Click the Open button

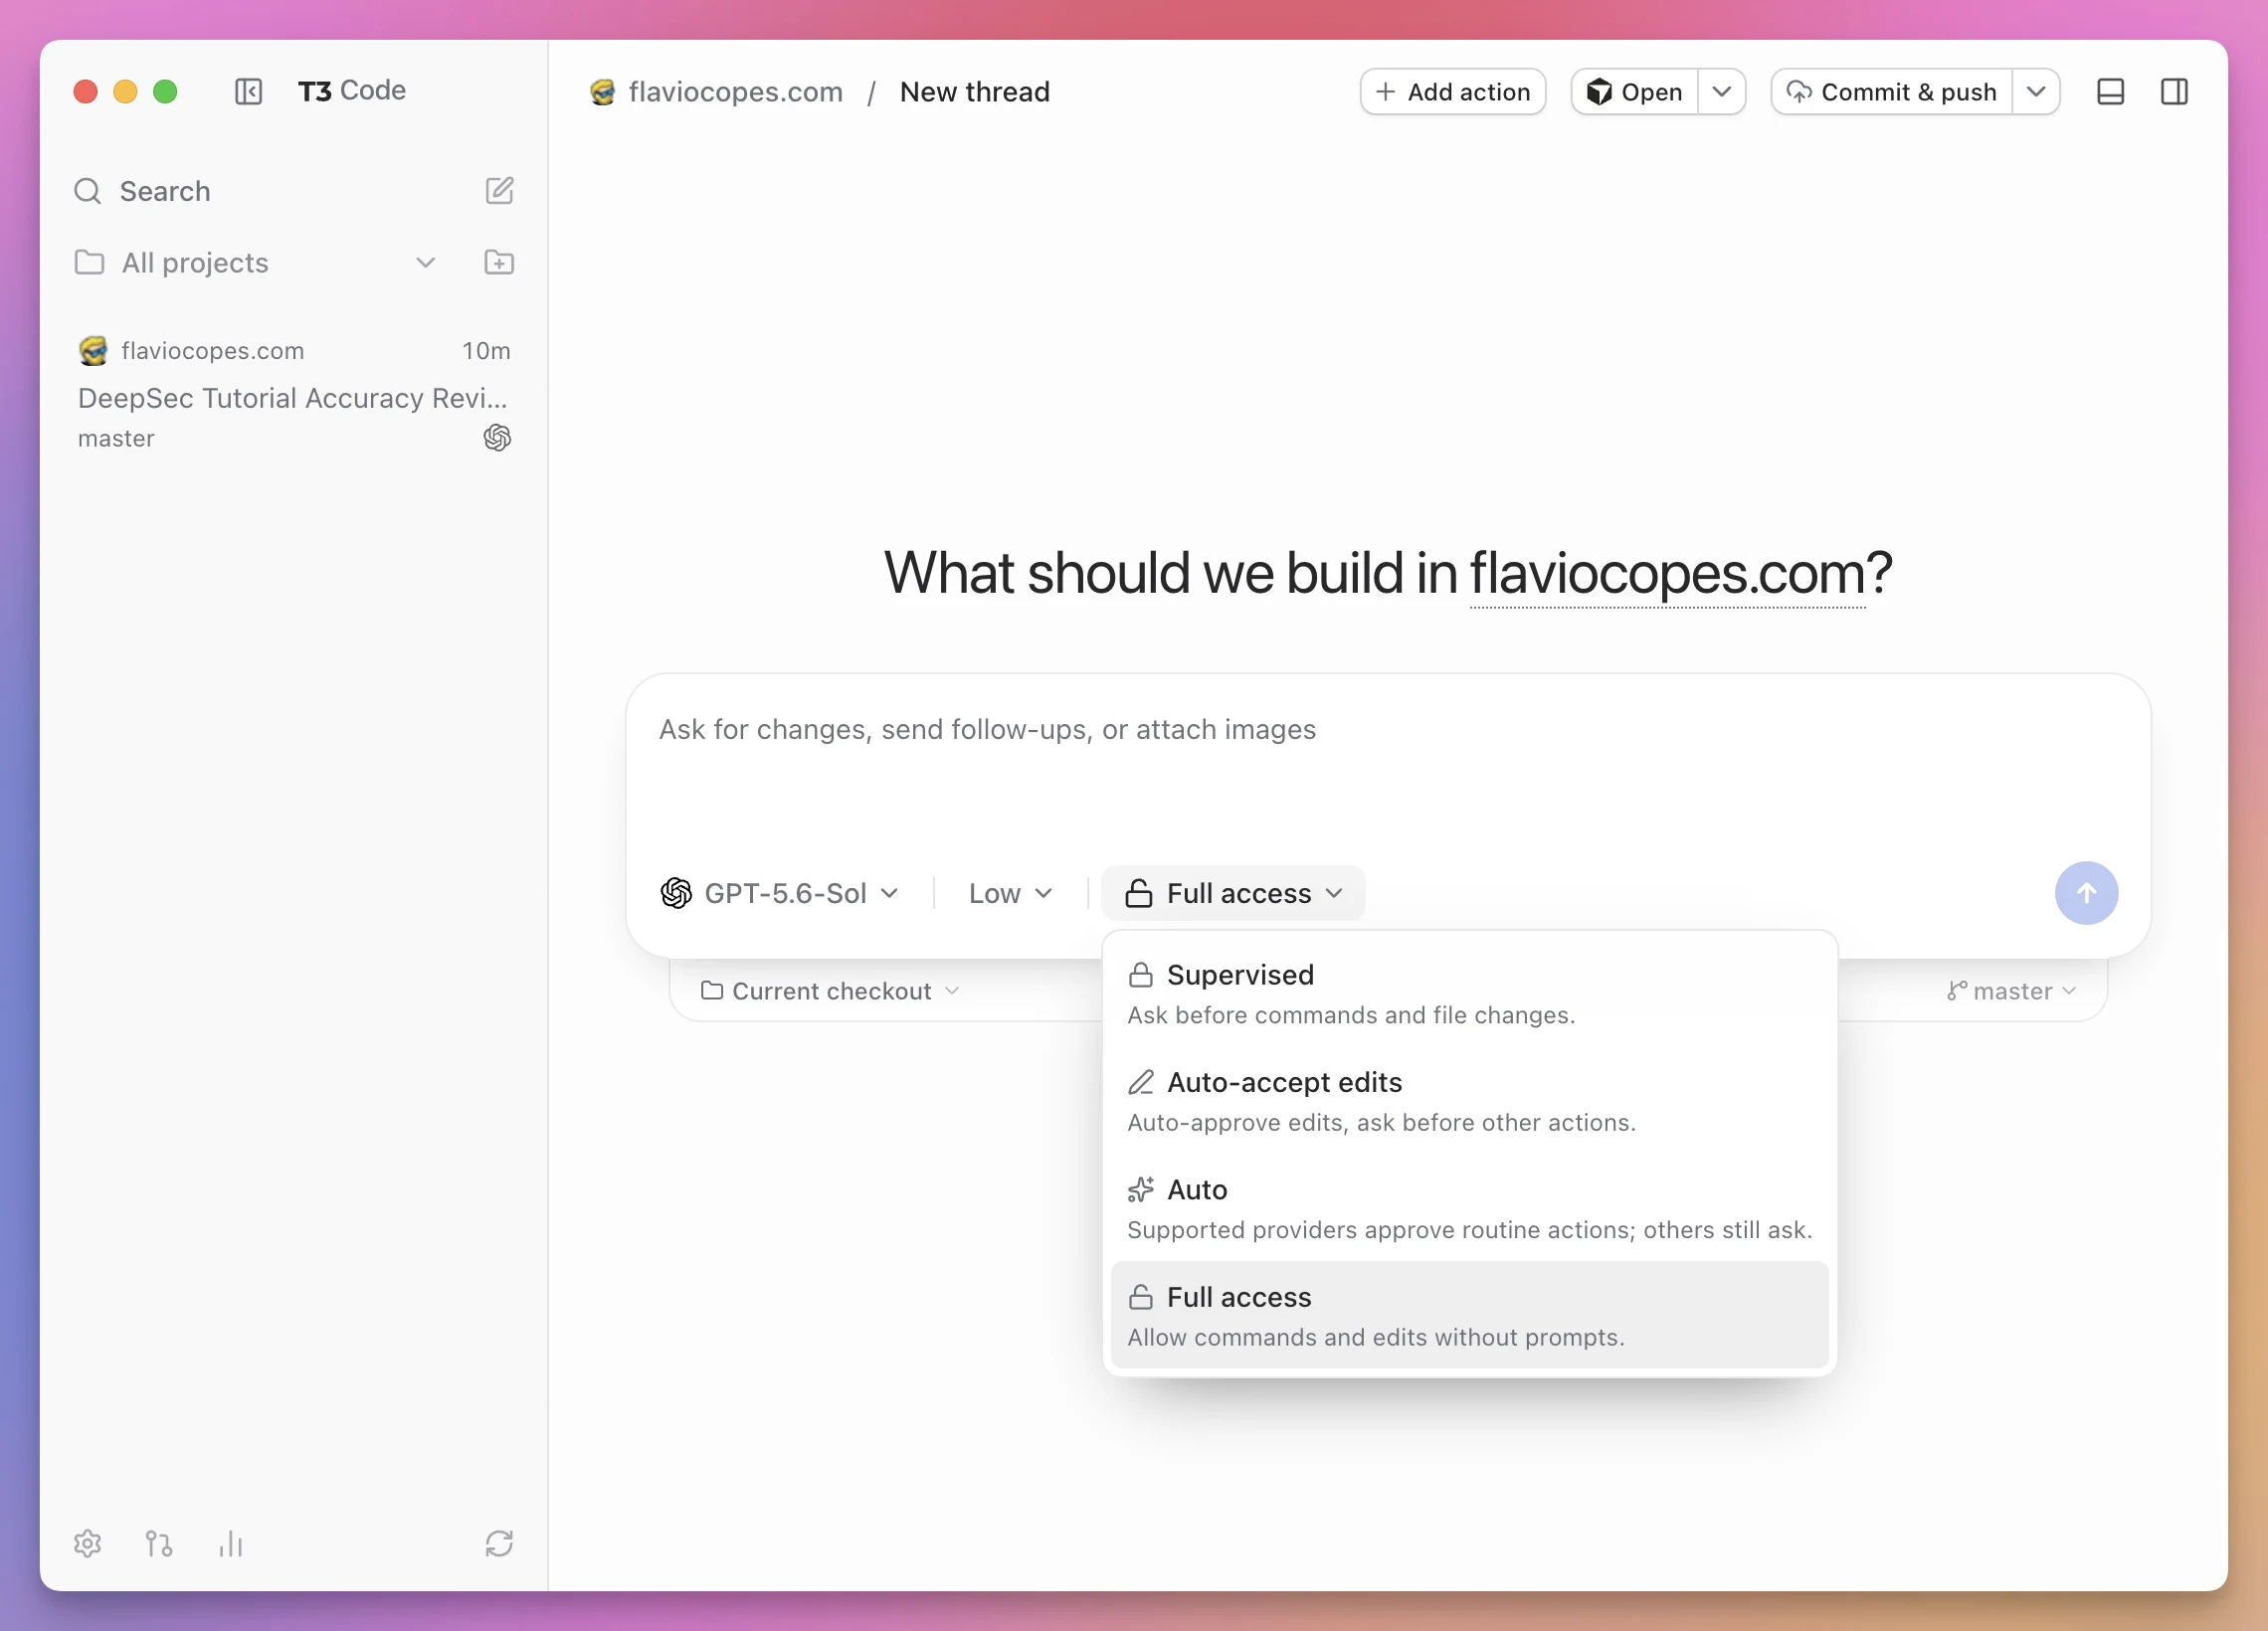point(1635,92)
